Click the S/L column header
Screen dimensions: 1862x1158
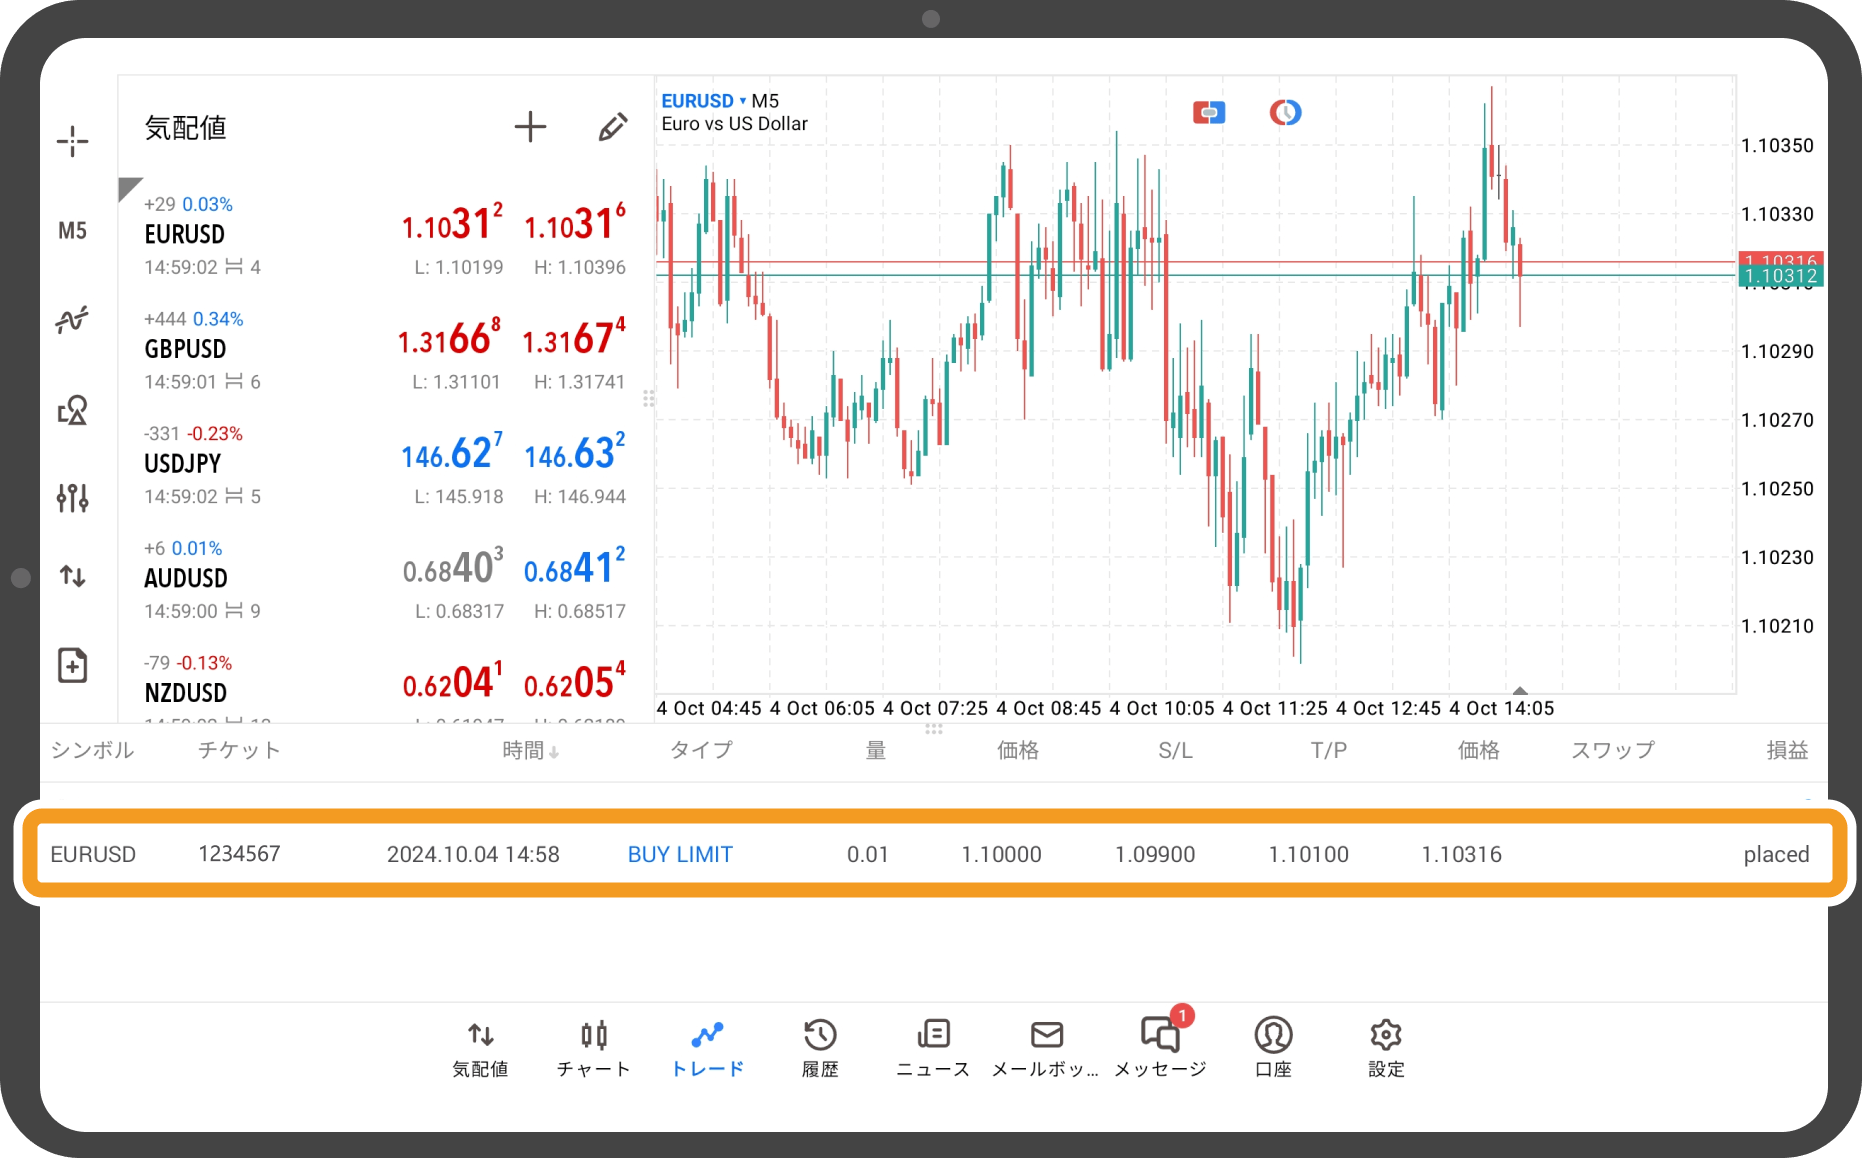1175,750
